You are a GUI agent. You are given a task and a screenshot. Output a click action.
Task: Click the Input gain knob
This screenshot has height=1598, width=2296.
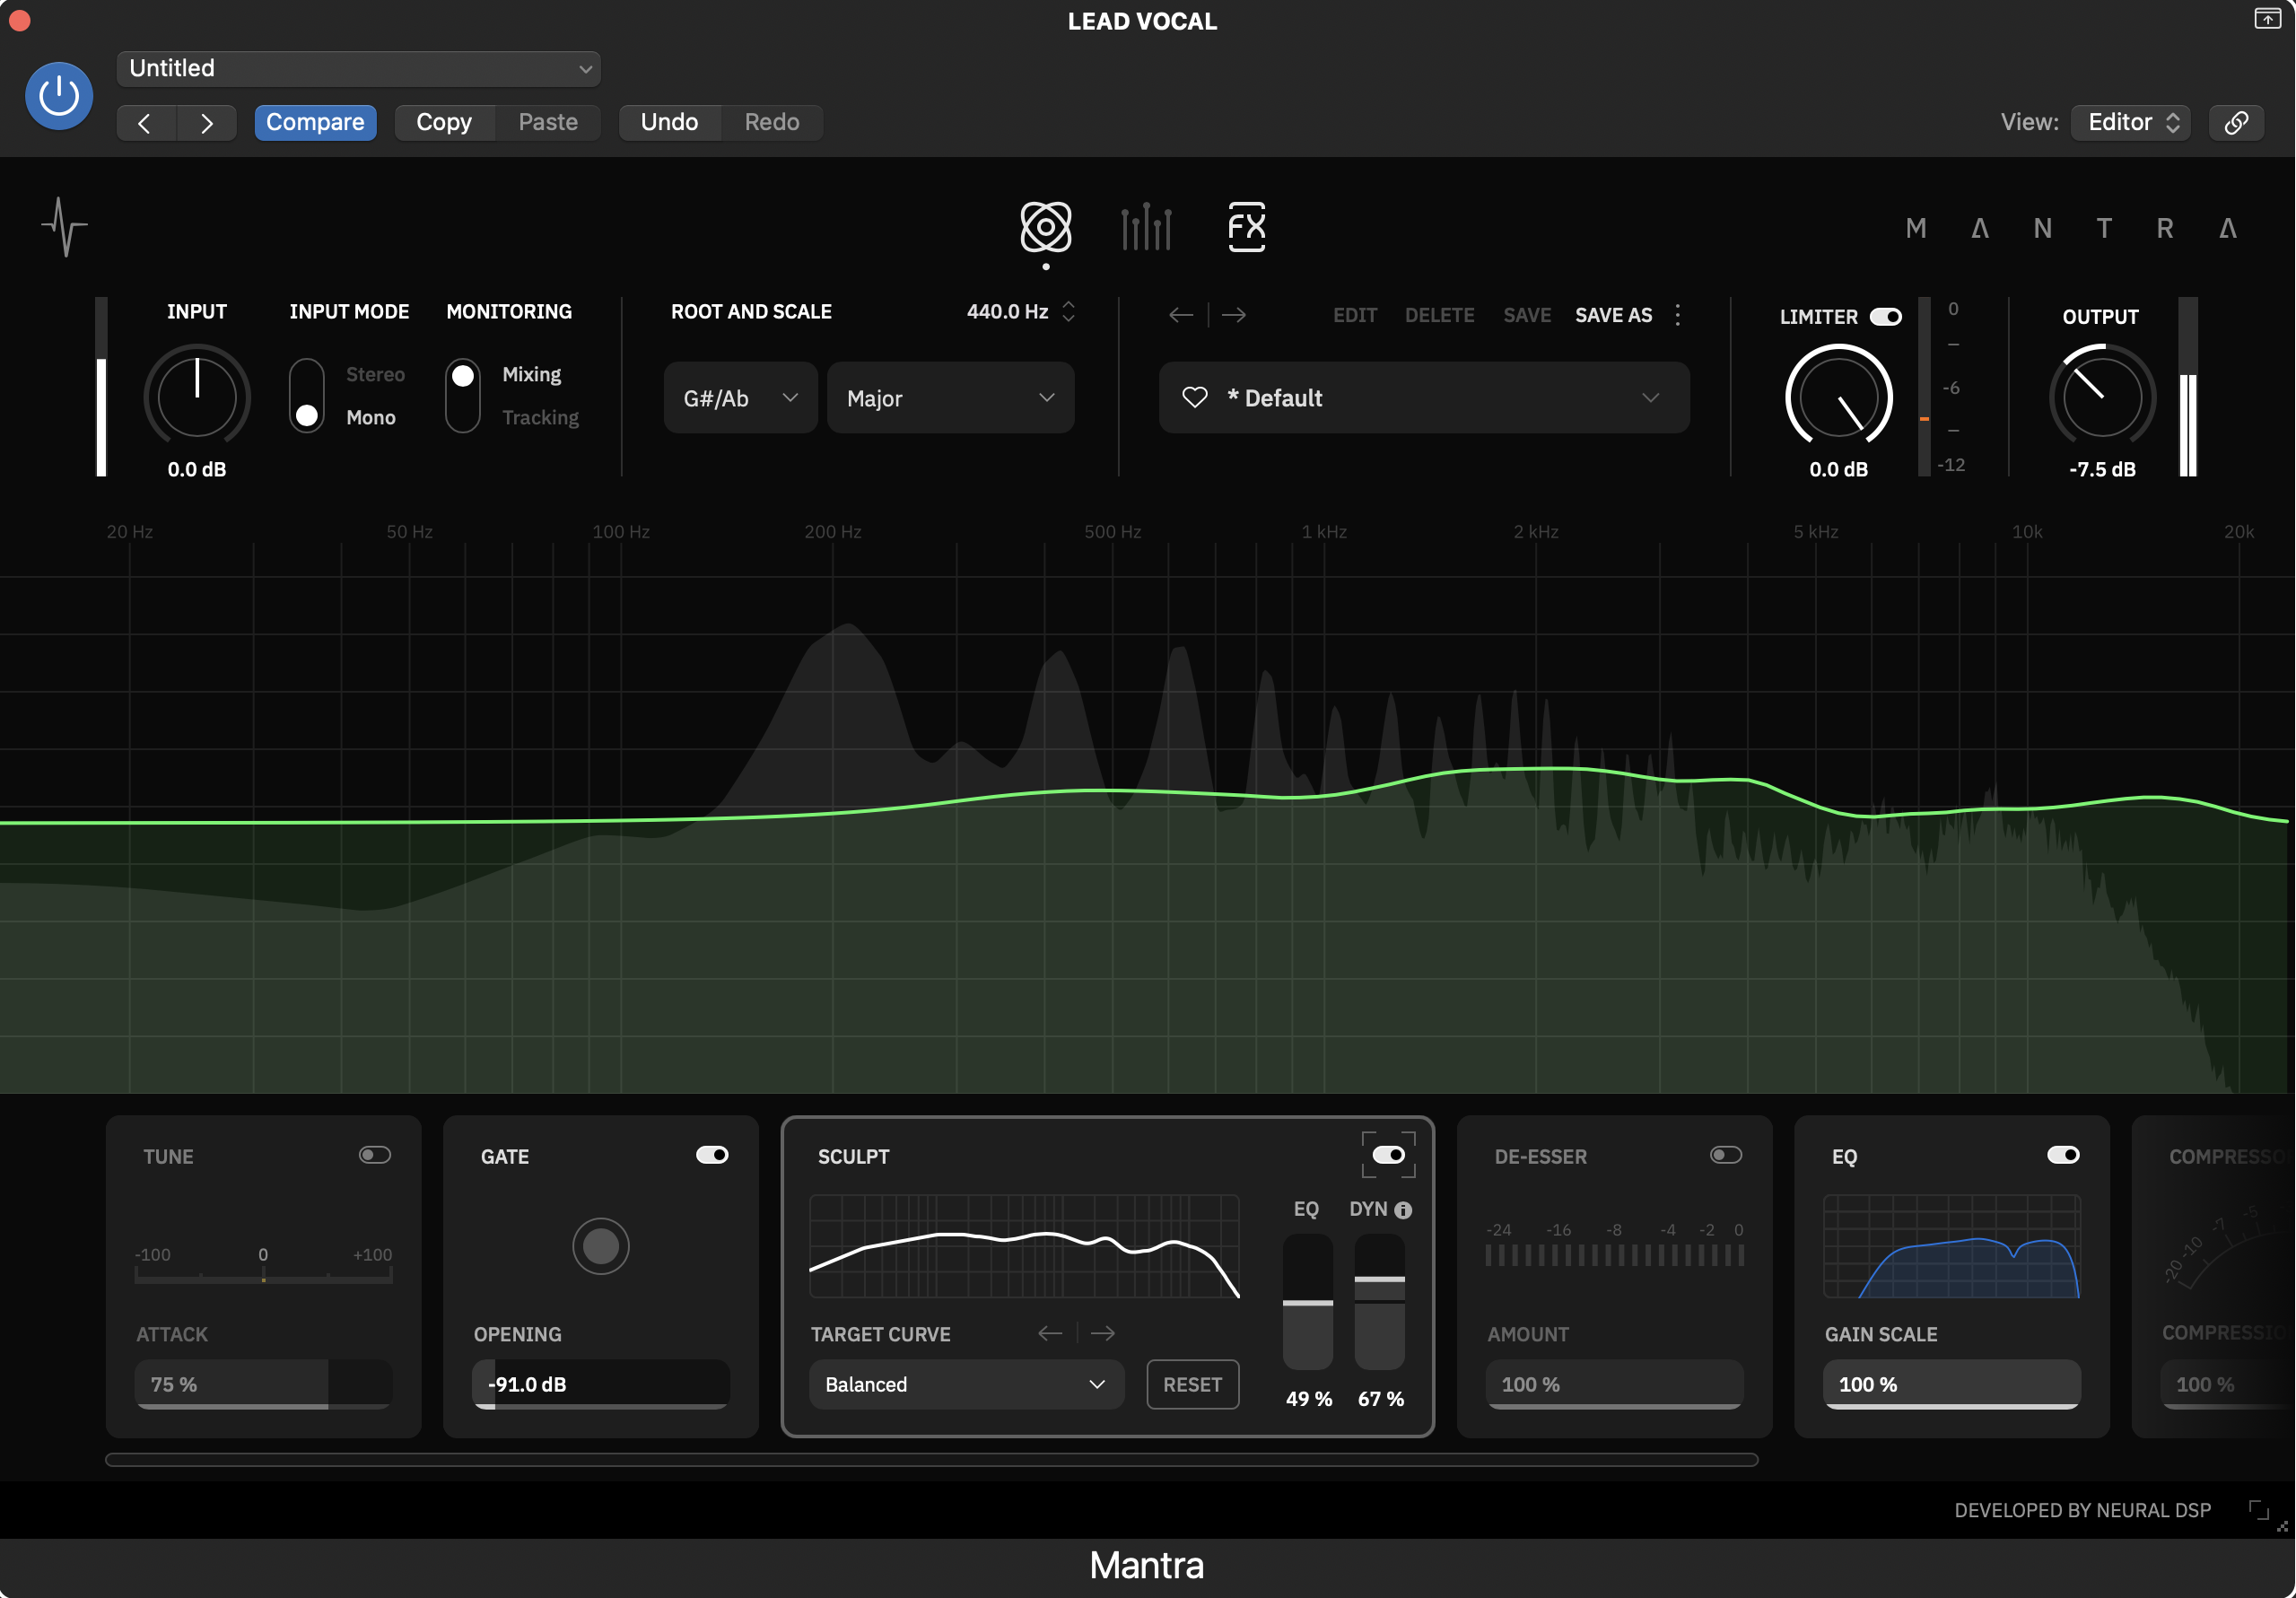click(197, 397)
